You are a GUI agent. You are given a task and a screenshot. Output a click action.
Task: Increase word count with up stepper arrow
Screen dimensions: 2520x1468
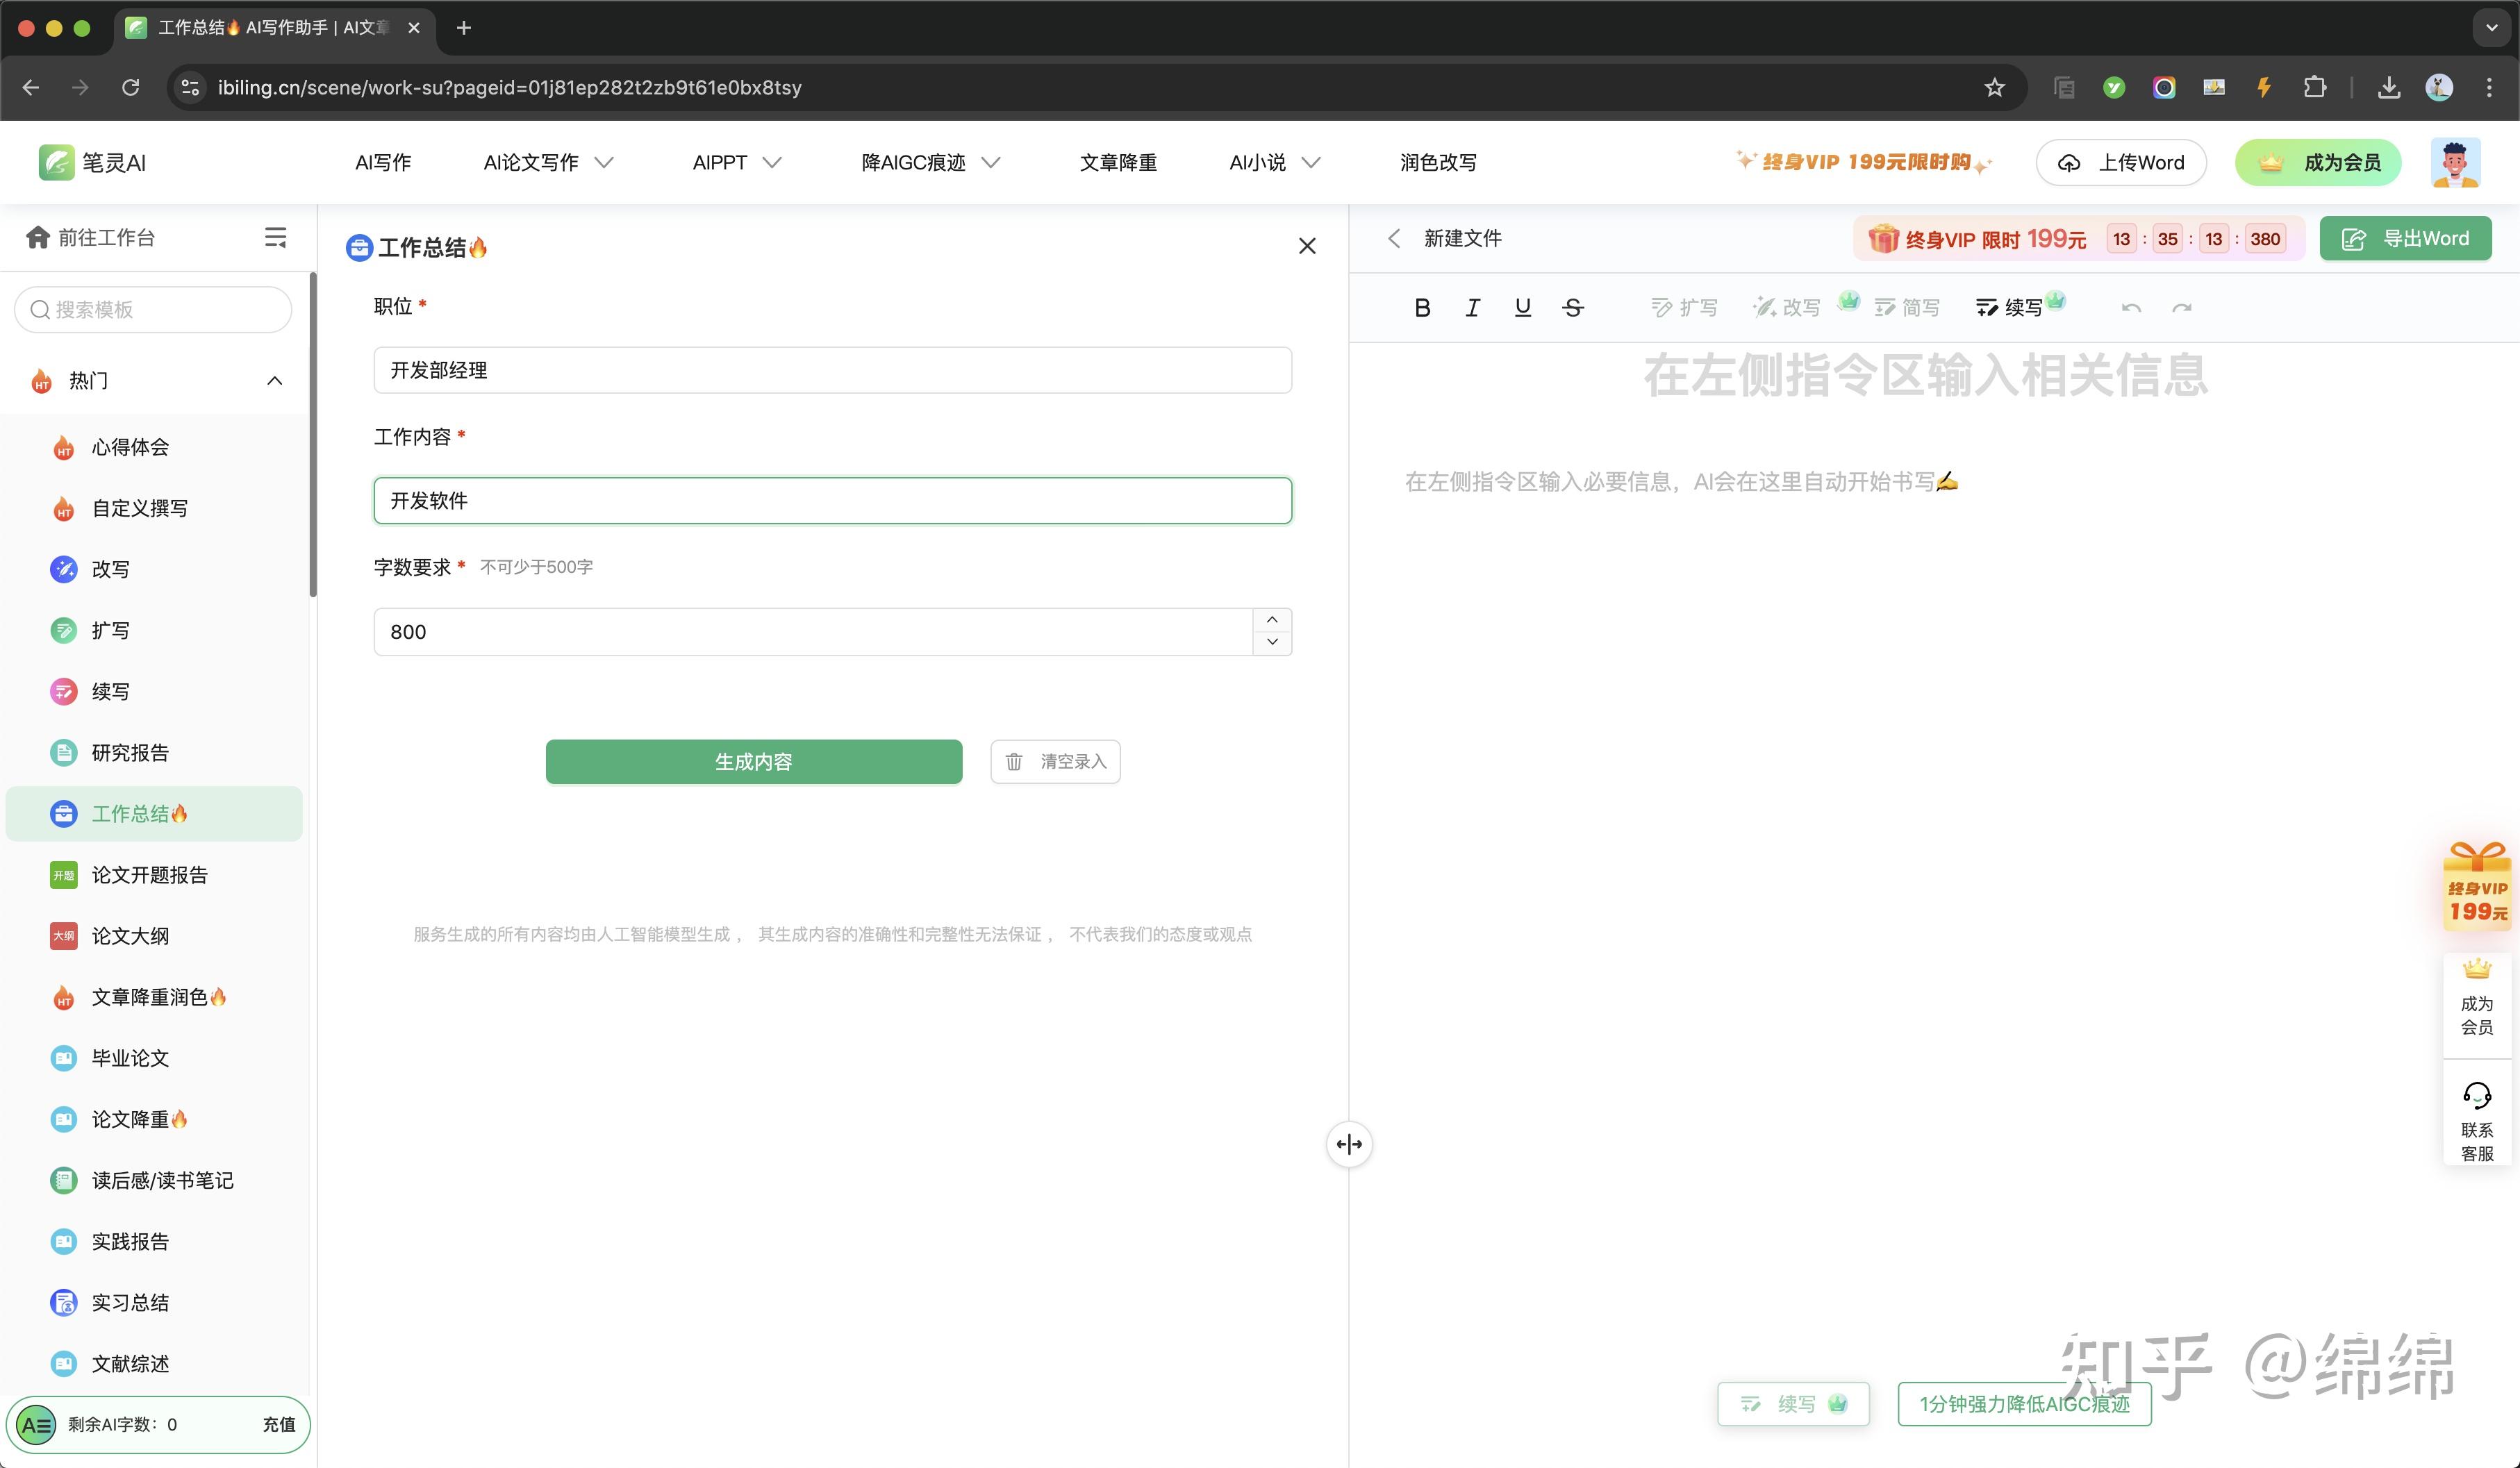coord(1272,620)
